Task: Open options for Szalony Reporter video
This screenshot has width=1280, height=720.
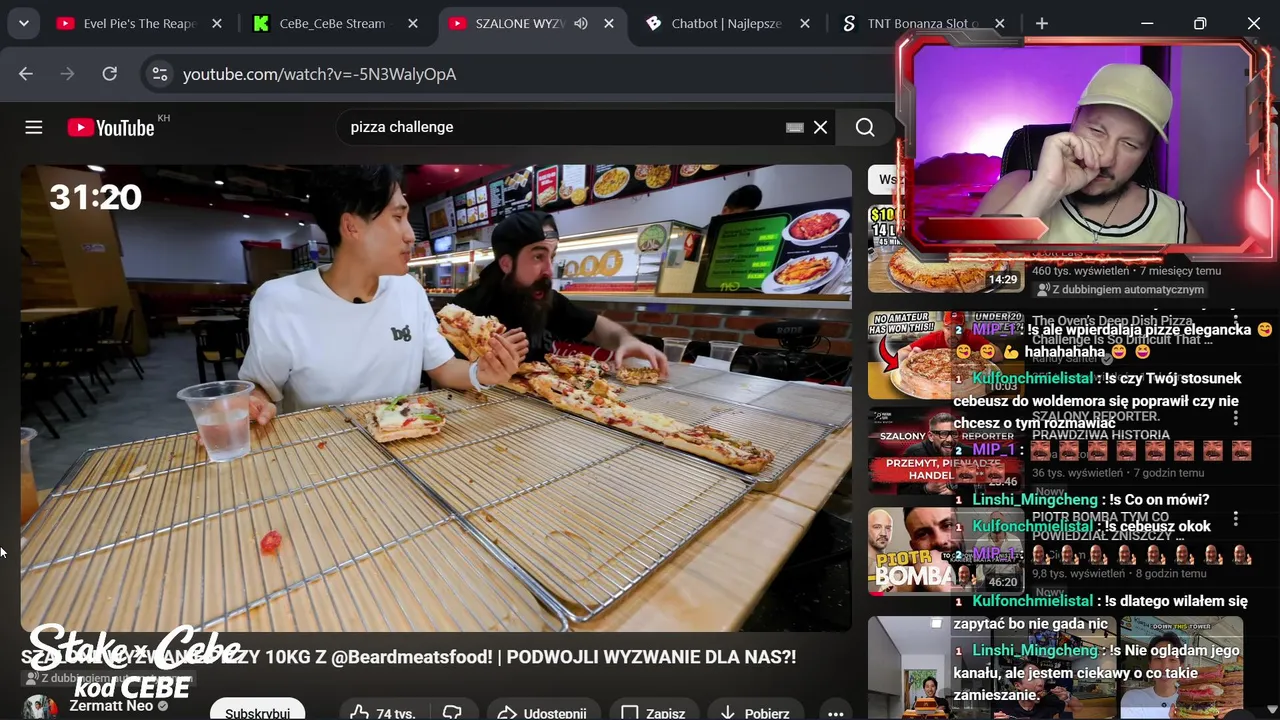Action: pos(1236,420)
